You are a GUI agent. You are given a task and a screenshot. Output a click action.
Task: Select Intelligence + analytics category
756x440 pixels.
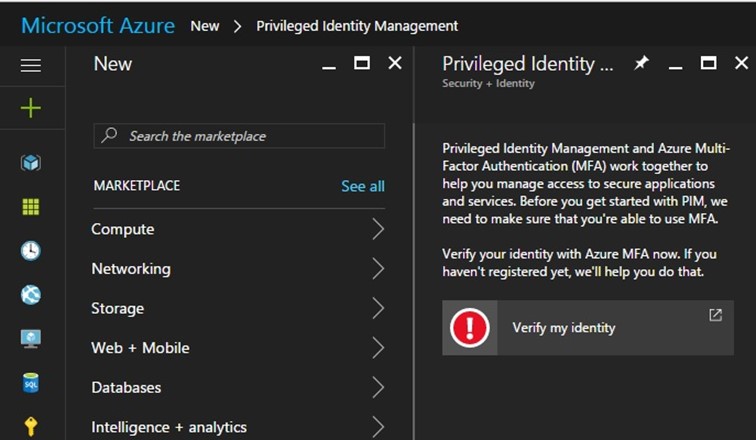coord(169,427)
